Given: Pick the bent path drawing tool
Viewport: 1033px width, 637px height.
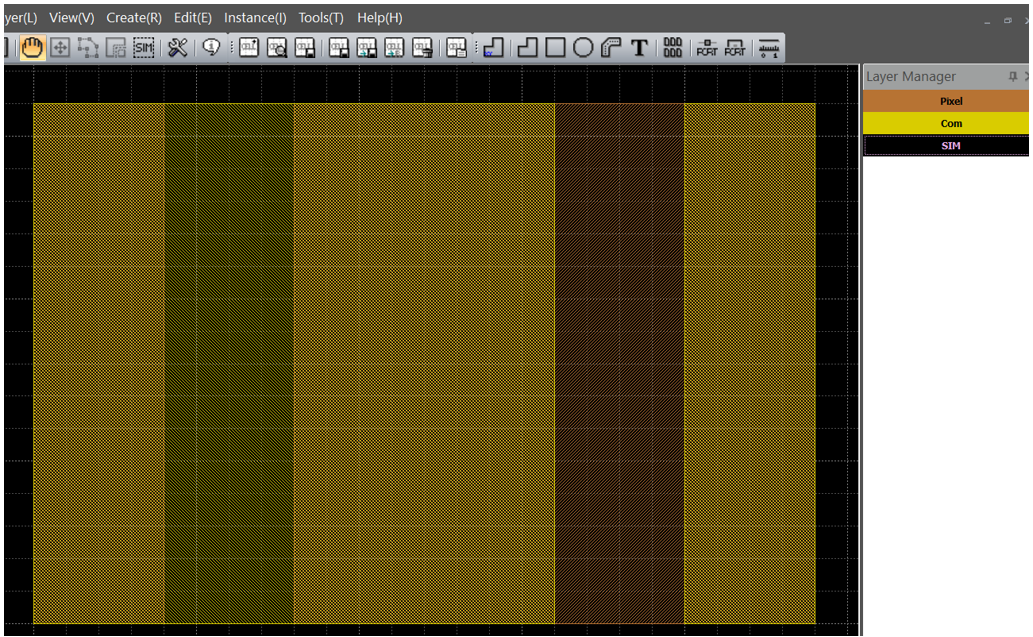Looking at the screenshot, I should pos(611,48).
